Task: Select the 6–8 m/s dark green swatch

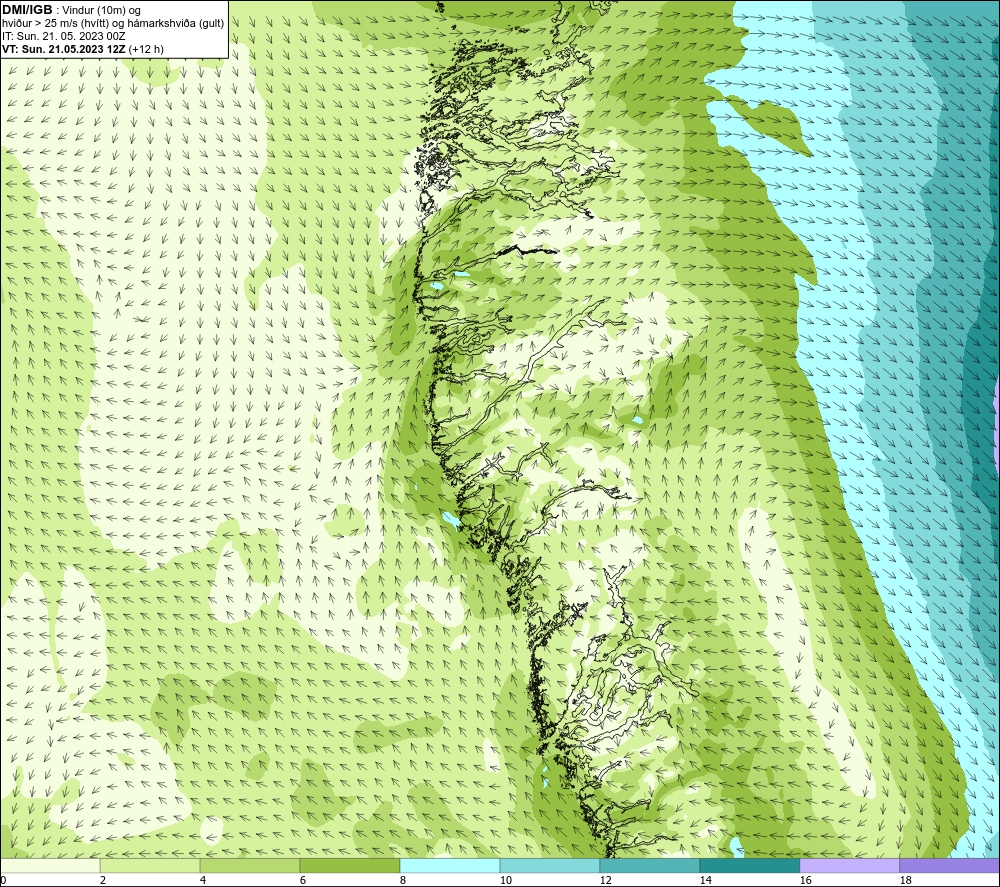Action: [x=350, y=865]
